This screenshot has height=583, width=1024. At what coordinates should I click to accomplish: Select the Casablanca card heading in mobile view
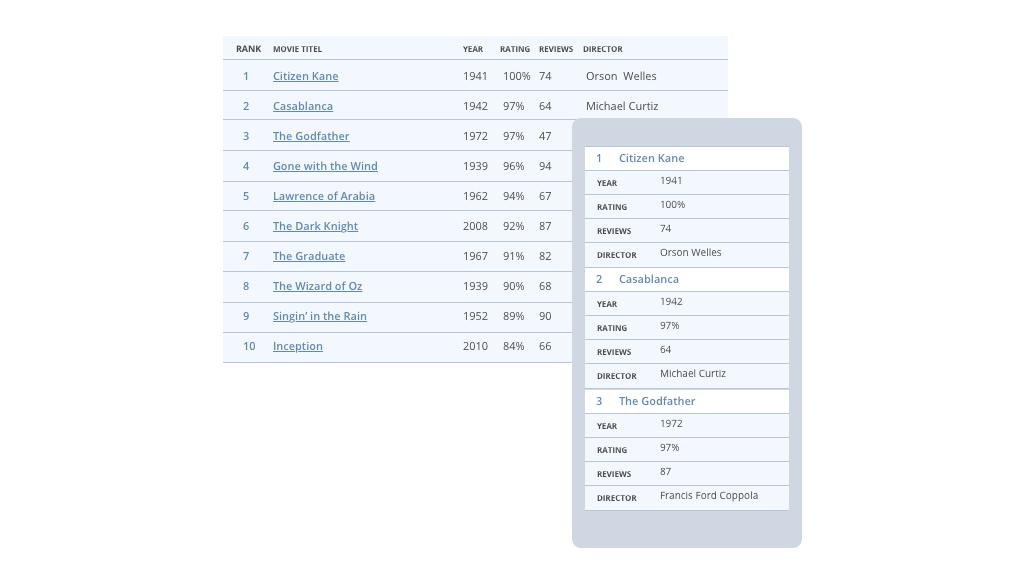[648, 279]
